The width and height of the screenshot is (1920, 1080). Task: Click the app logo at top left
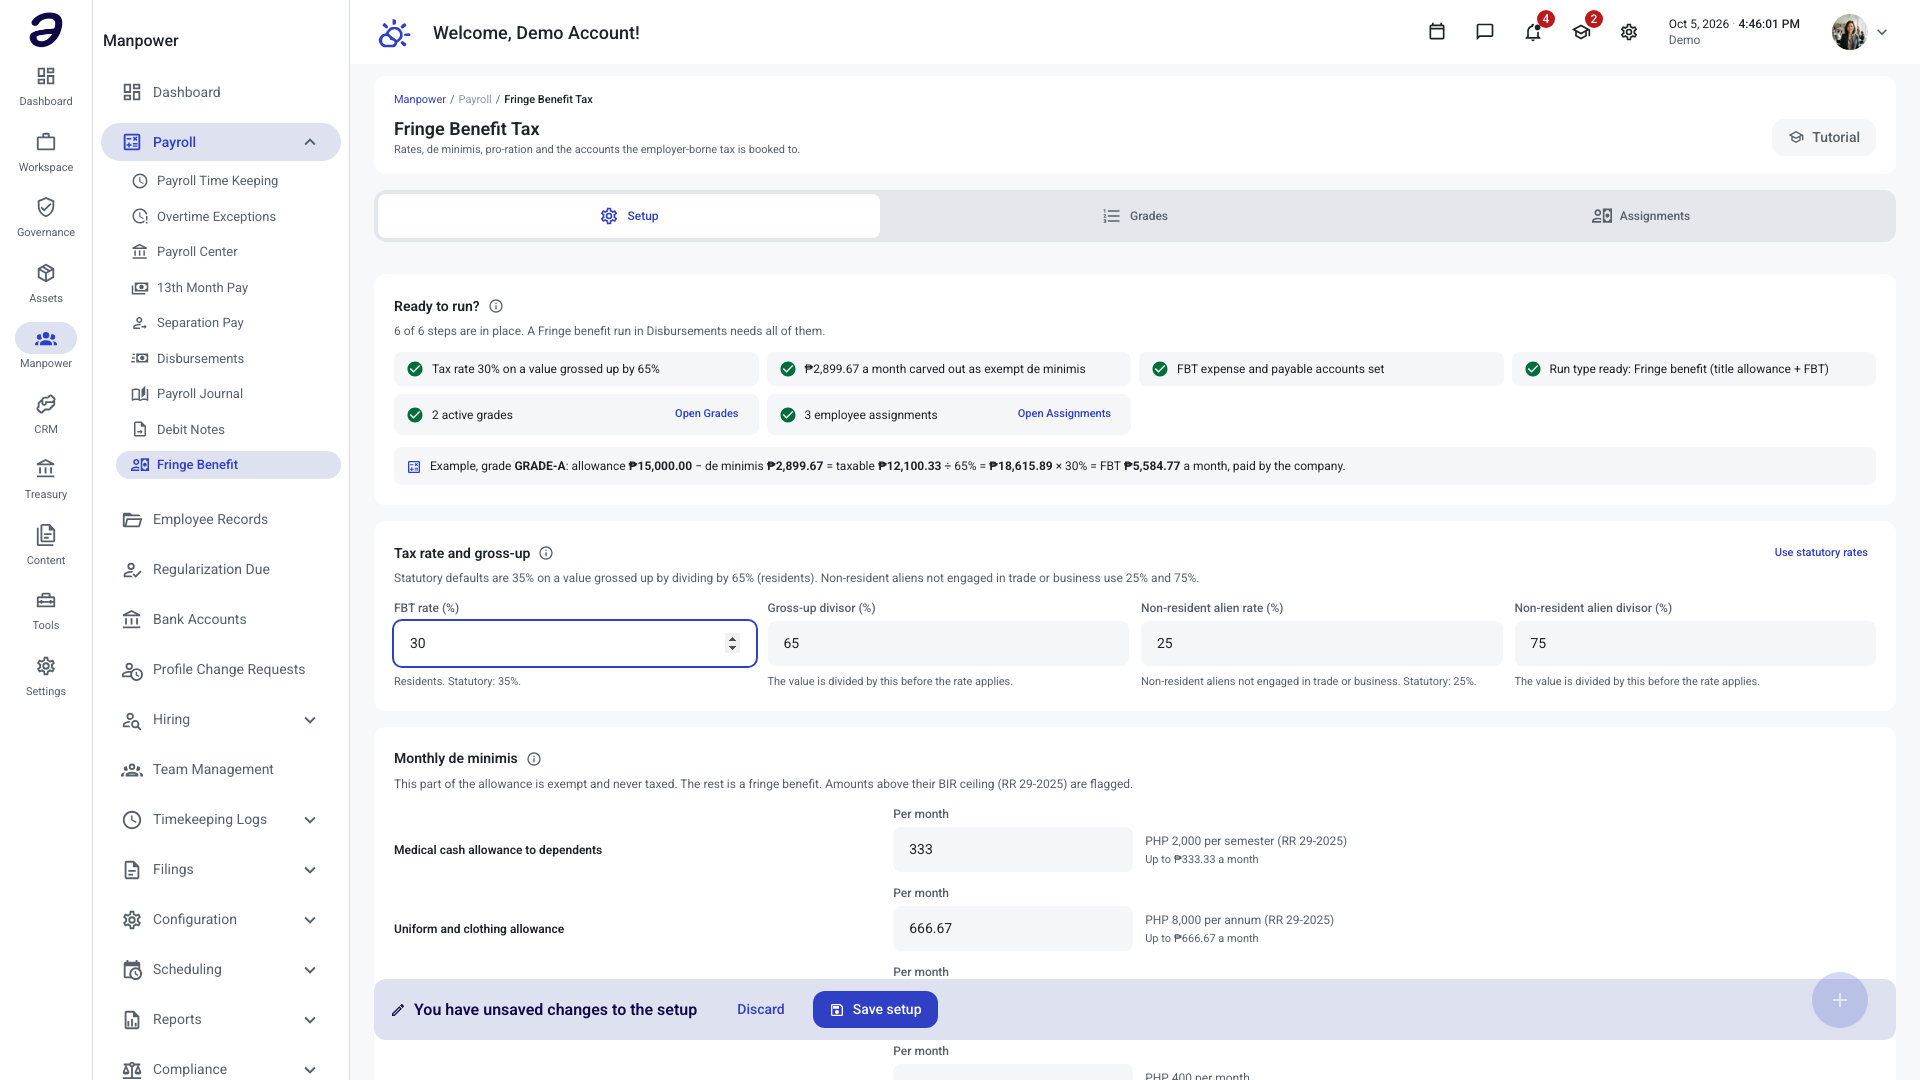(x=46, y=30)
